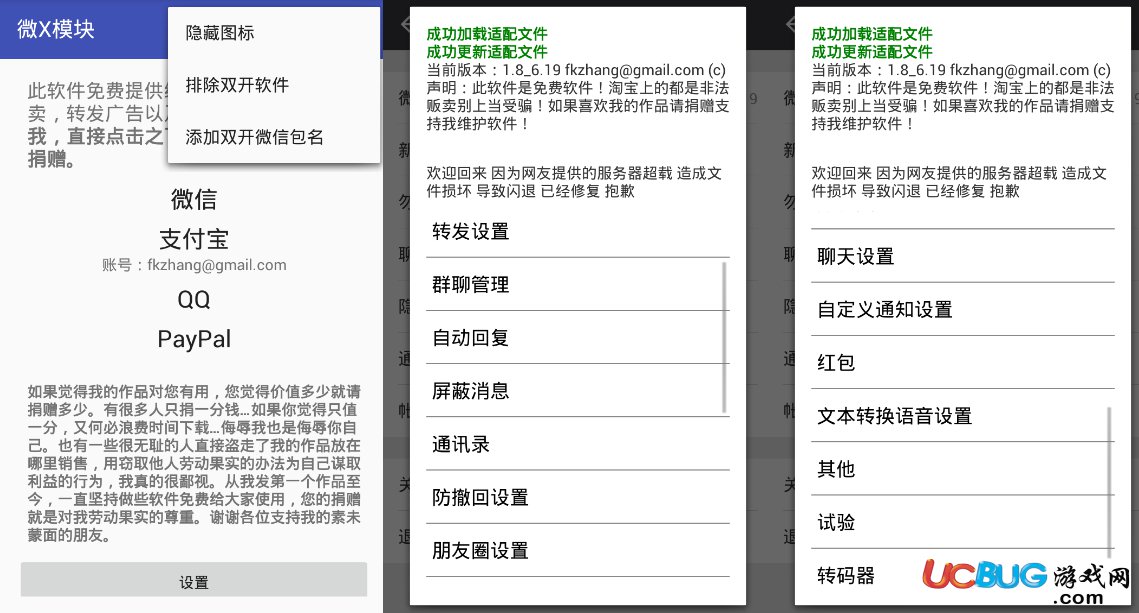The width and height of the screenshot is (1139, 613).
Task: Select 隐藏图标 in the popup menu
Action: click(x=274, y=33)
